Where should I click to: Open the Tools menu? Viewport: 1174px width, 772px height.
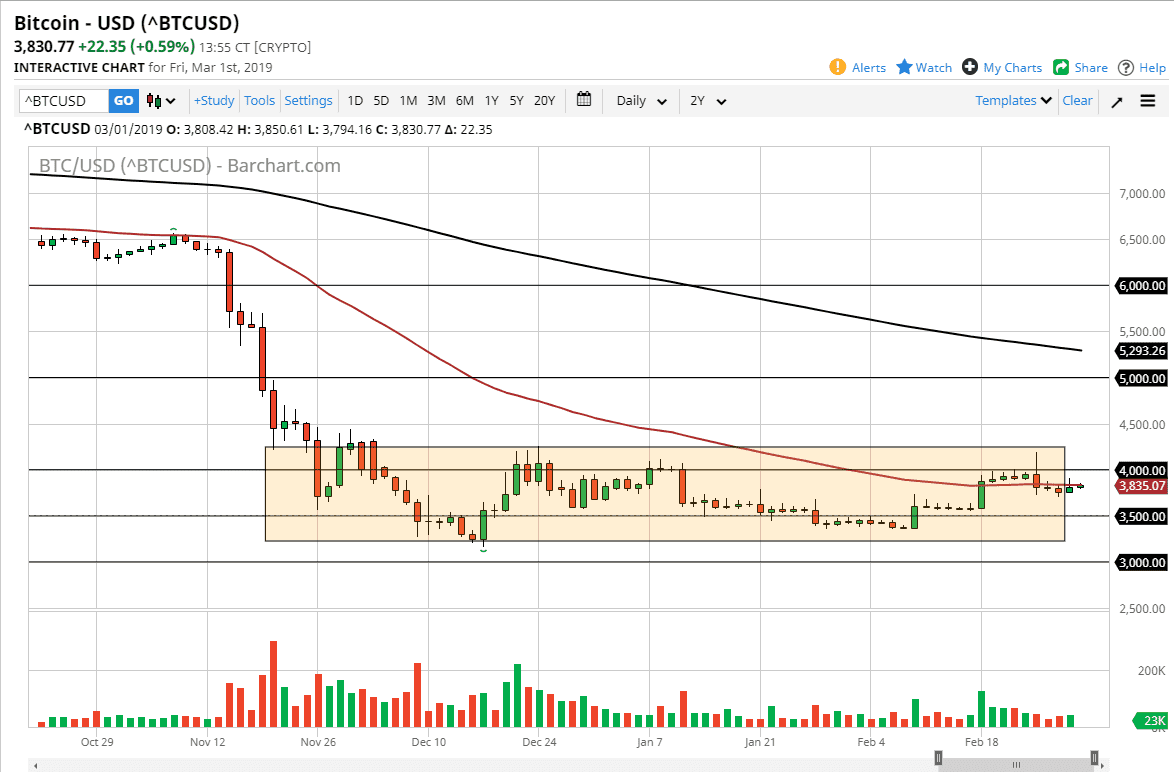[x=260, y=100]
